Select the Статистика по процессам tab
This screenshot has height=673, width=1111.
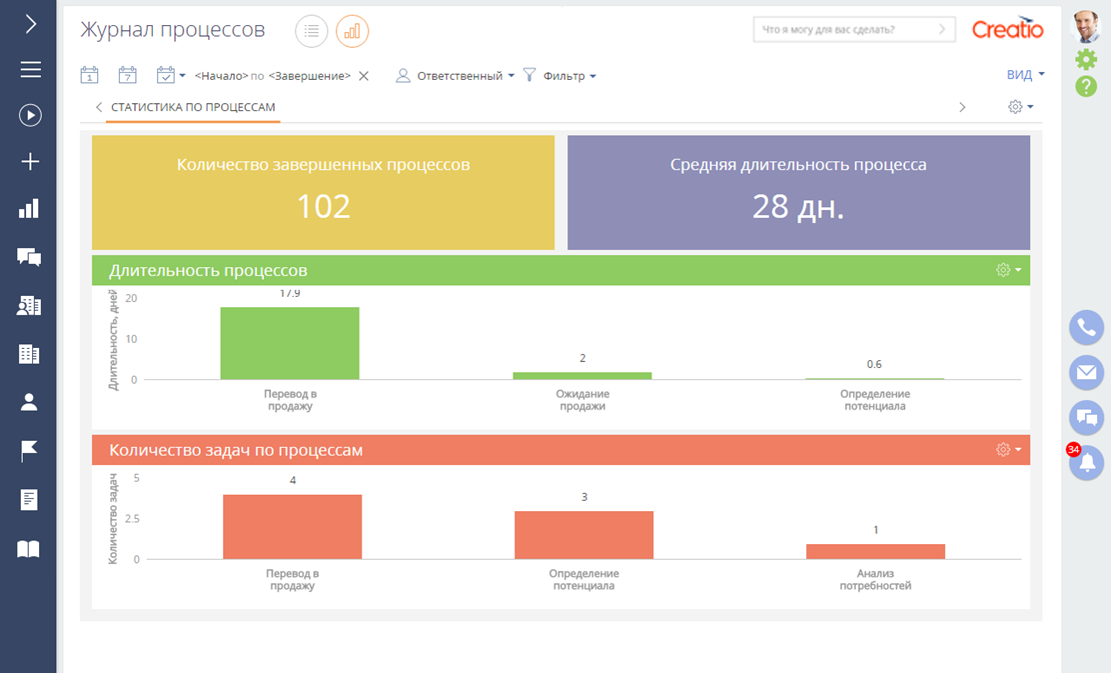pos(193,107)
